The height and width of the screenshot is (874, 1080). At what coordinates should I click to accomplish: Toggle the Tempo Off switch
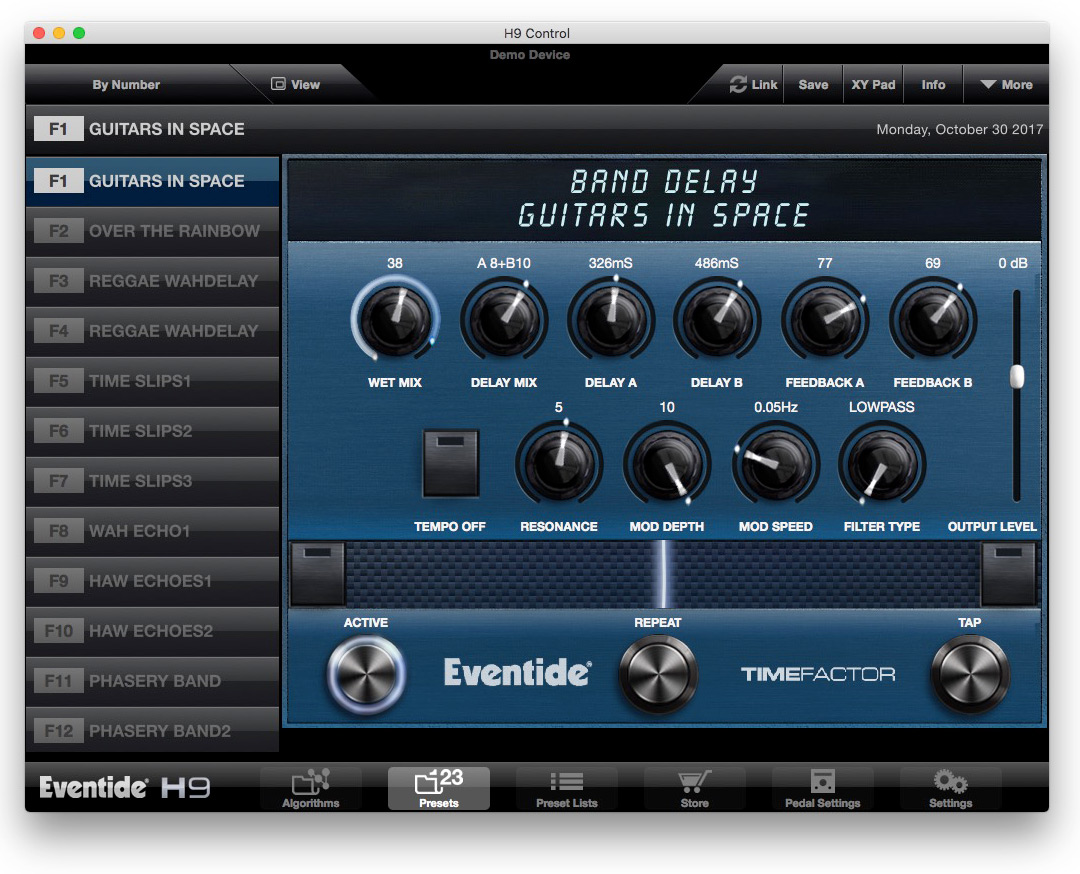tap(450, 462)
